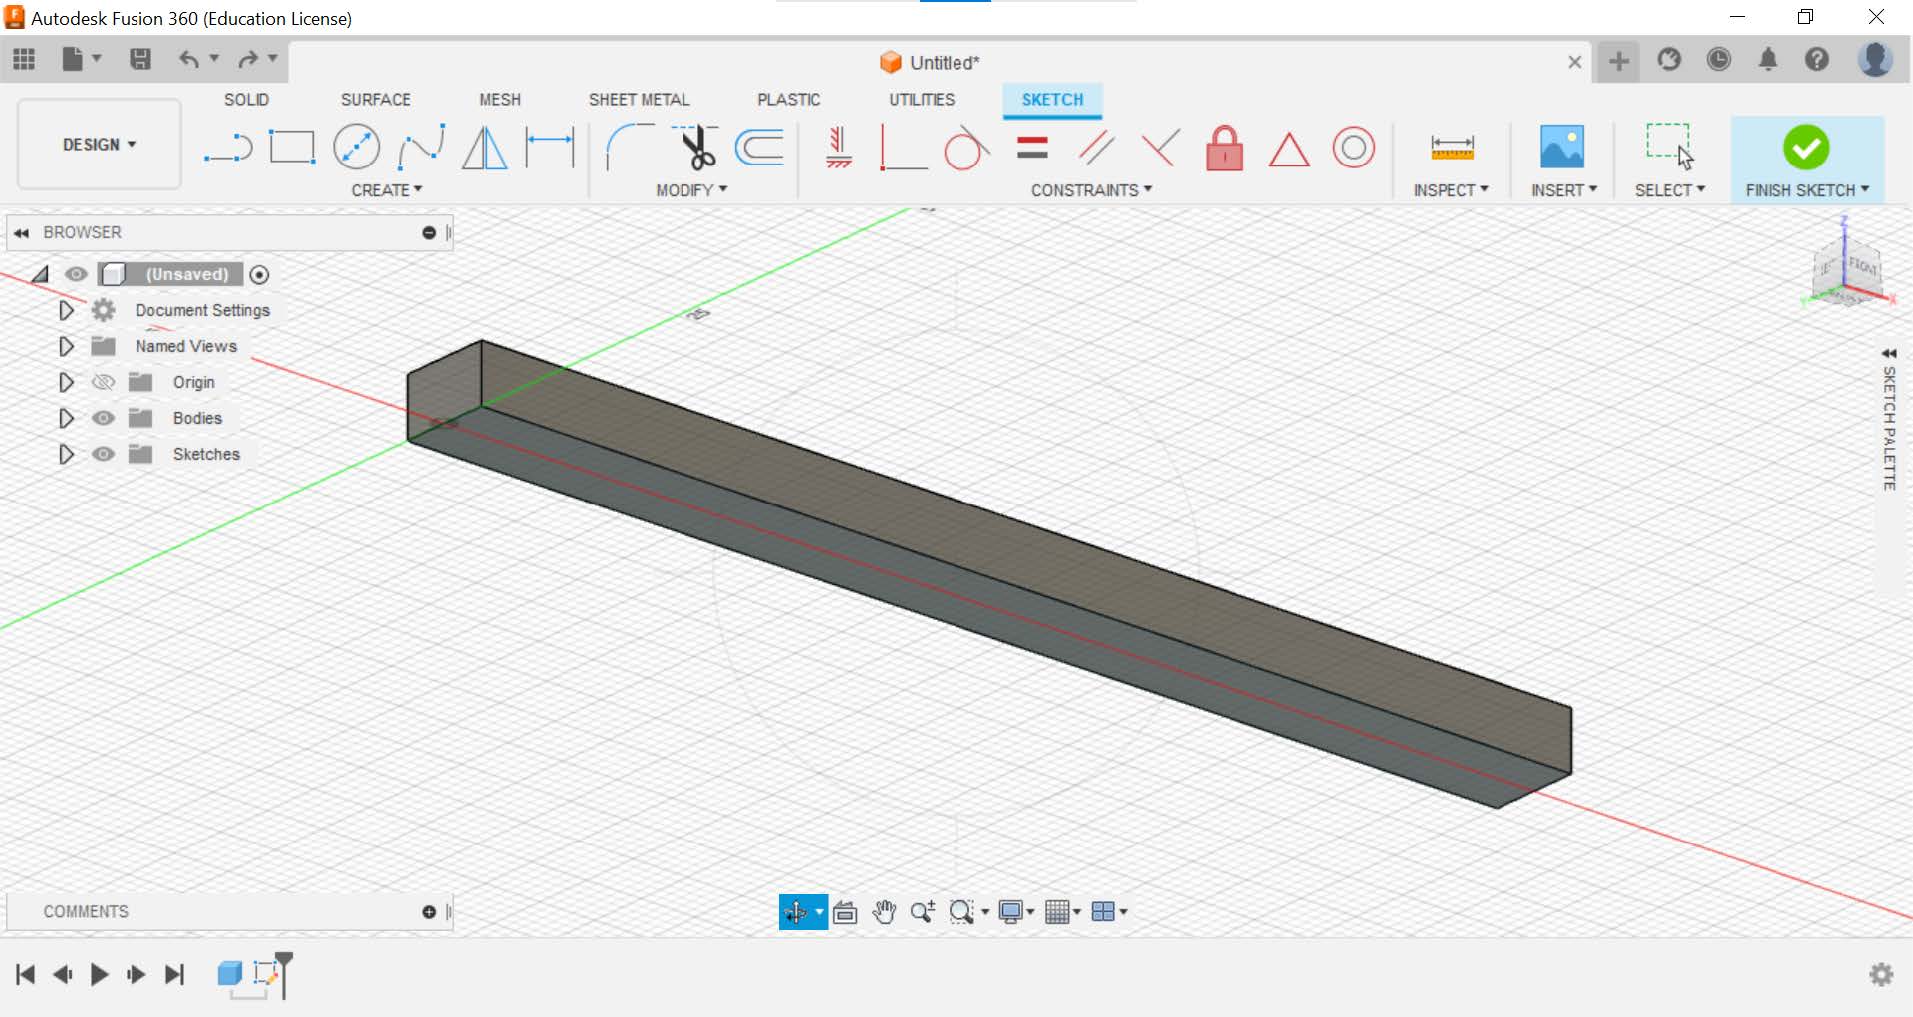This screenshot has height=1017, width=1913.
Task: Switch to the PLASTIC tab
Action: (x=789, y=100)
